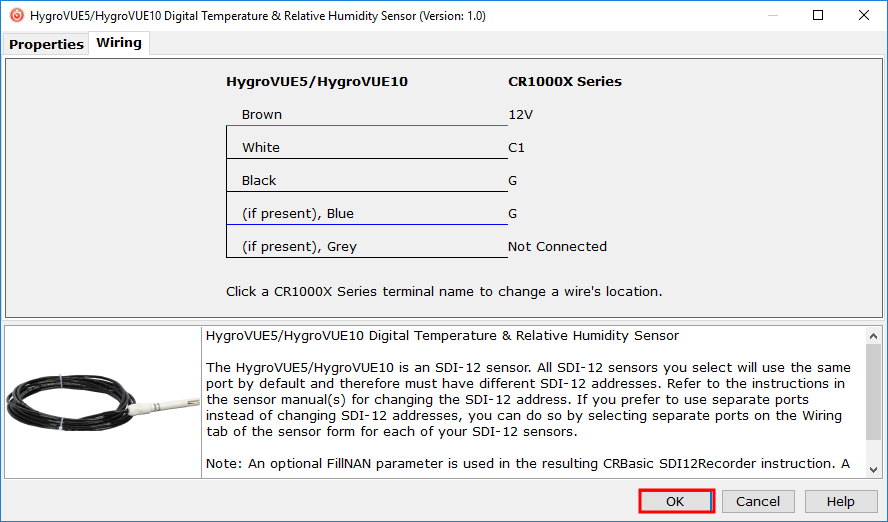Image resolution: width=888 pixels, height=522 pixels.
Task: Click the G terminal for Blue wire
Action: click(x=513, y=214)
